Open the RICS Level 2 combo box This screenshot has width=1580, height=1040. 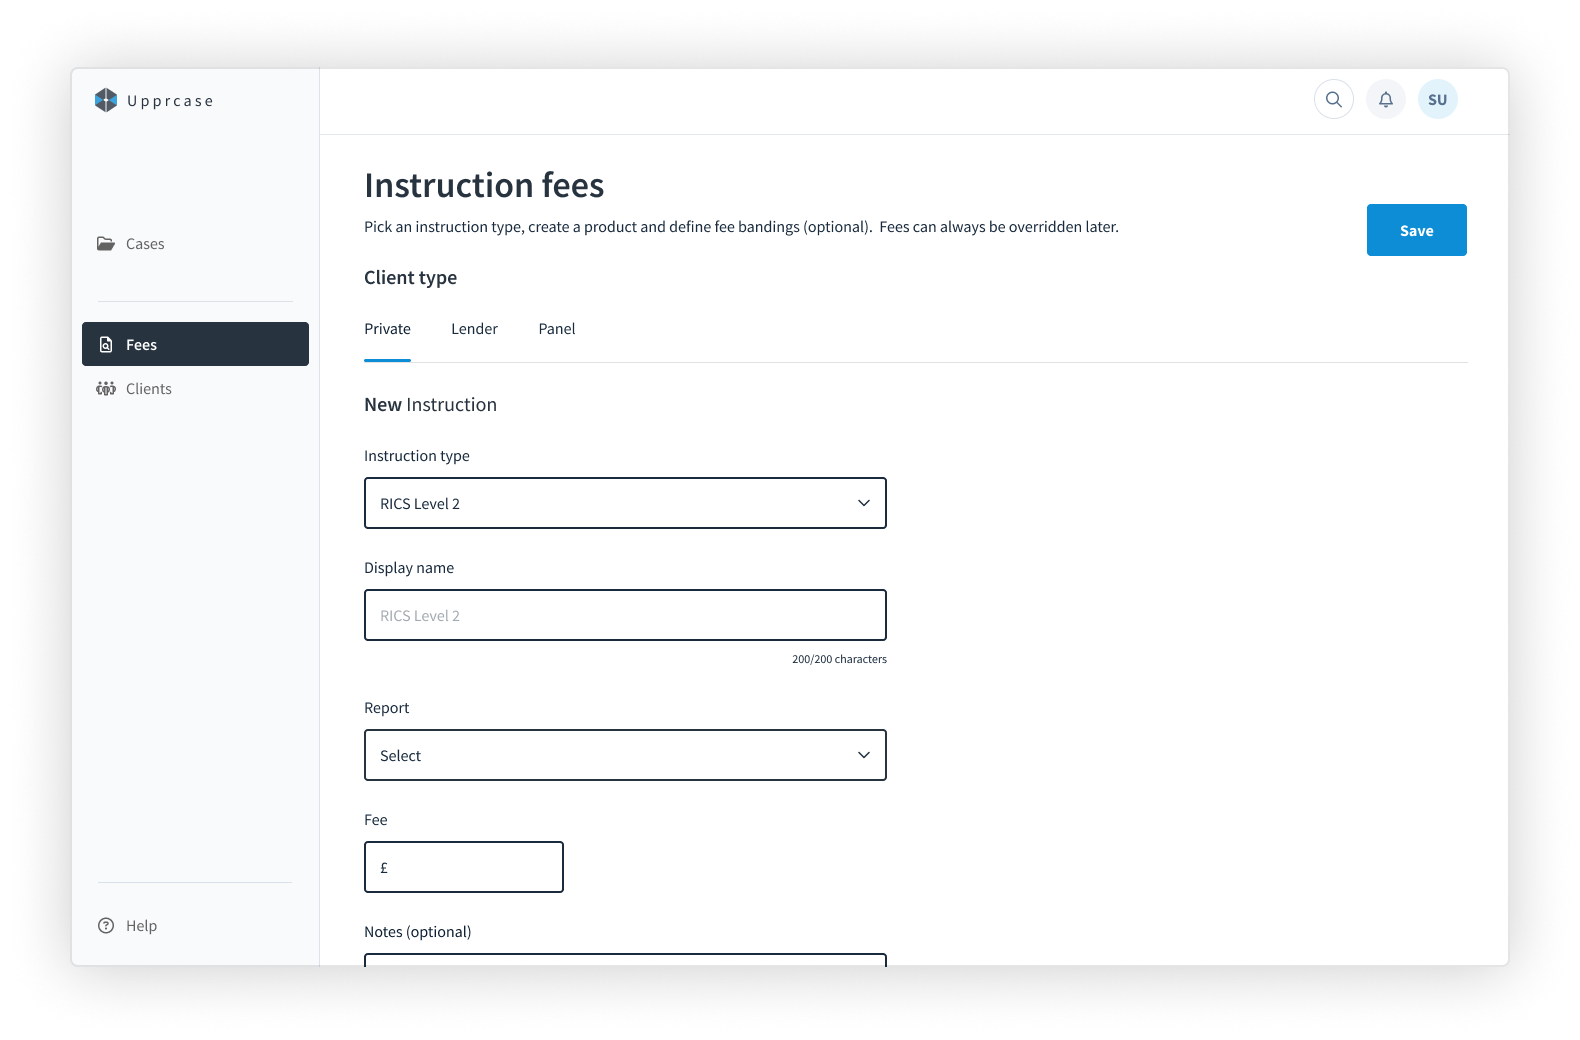(625, 503)
